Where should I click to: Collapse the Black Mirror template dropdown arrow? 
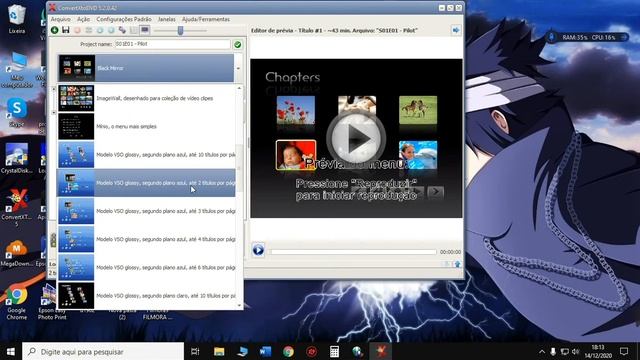click(x=238, y=68)
